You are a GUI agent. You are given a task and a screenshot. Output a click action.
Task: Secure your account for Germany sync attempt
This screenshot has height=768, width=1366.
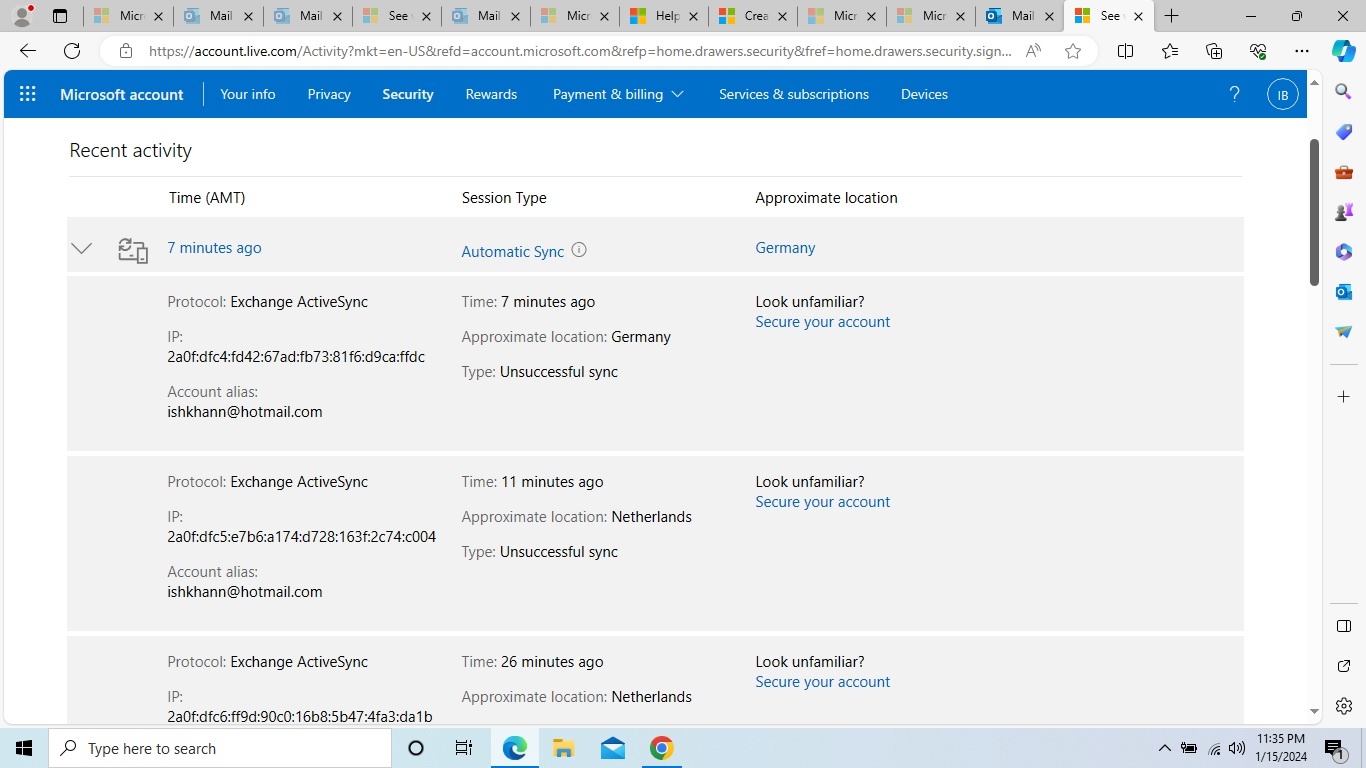(822, 322)
